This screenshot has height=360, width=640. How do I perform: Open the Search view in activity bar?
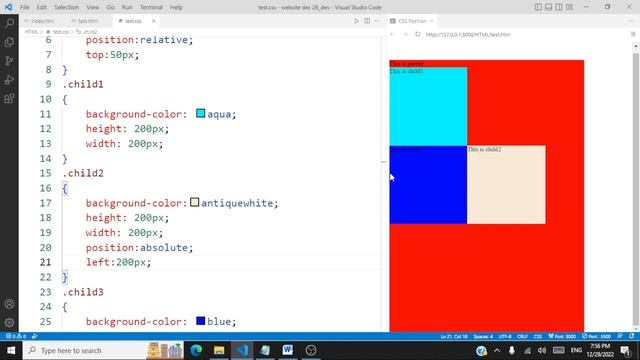(x=9, y=23)
